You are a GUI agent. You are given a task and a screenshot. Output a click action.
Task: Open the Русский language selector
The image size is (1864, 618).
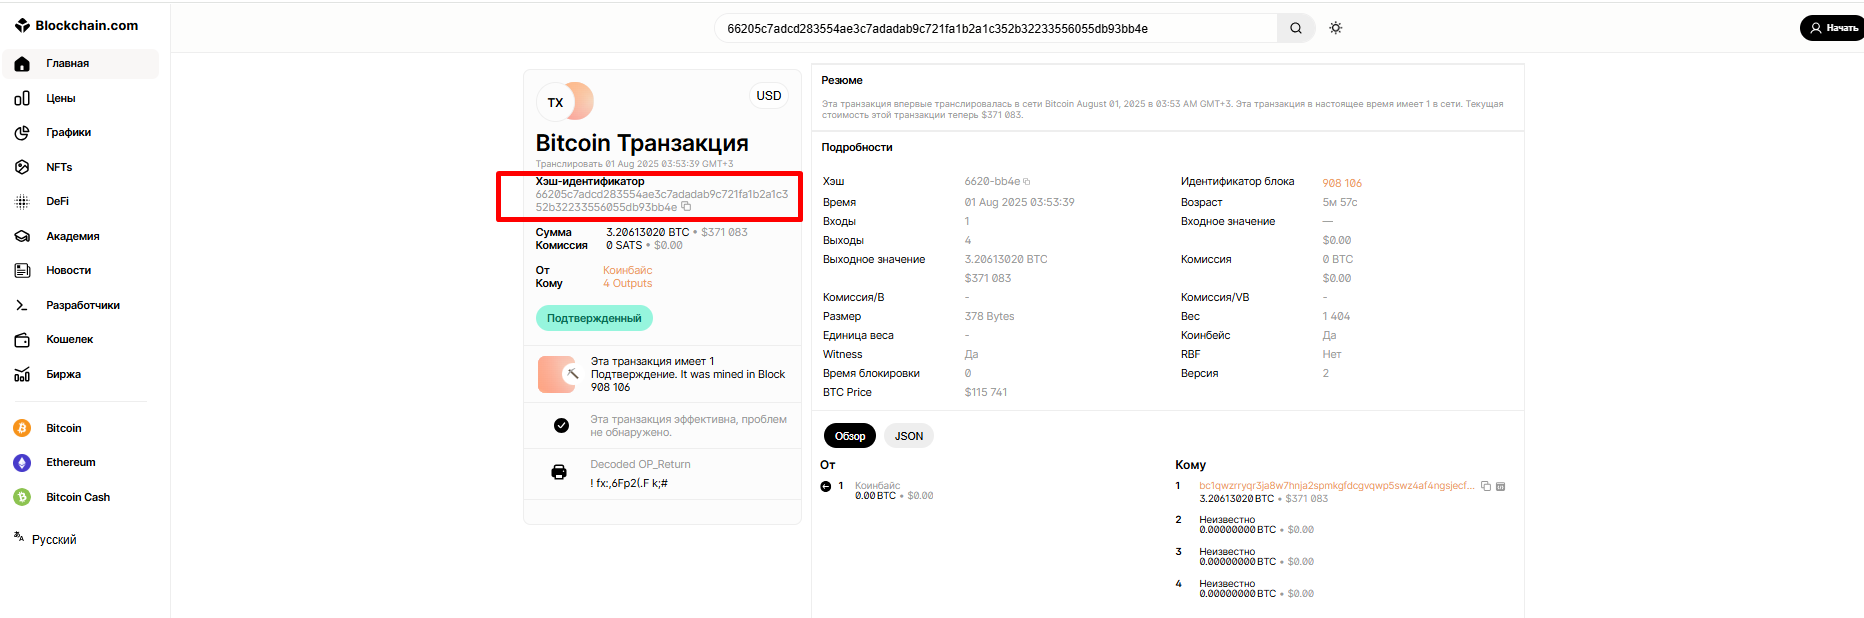point(54,539)
